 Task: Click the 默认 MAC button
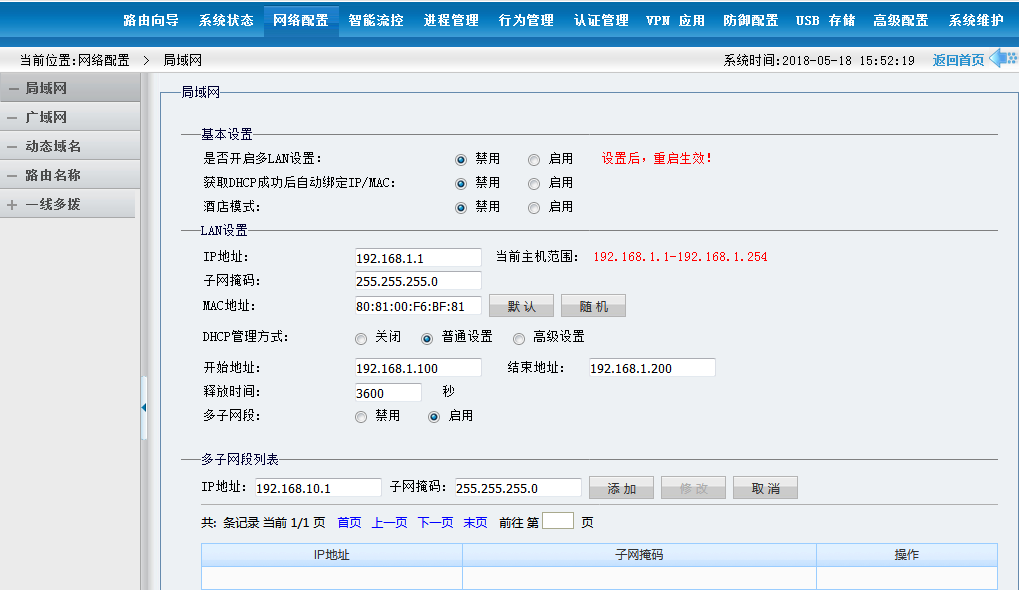tap(521, 305)
